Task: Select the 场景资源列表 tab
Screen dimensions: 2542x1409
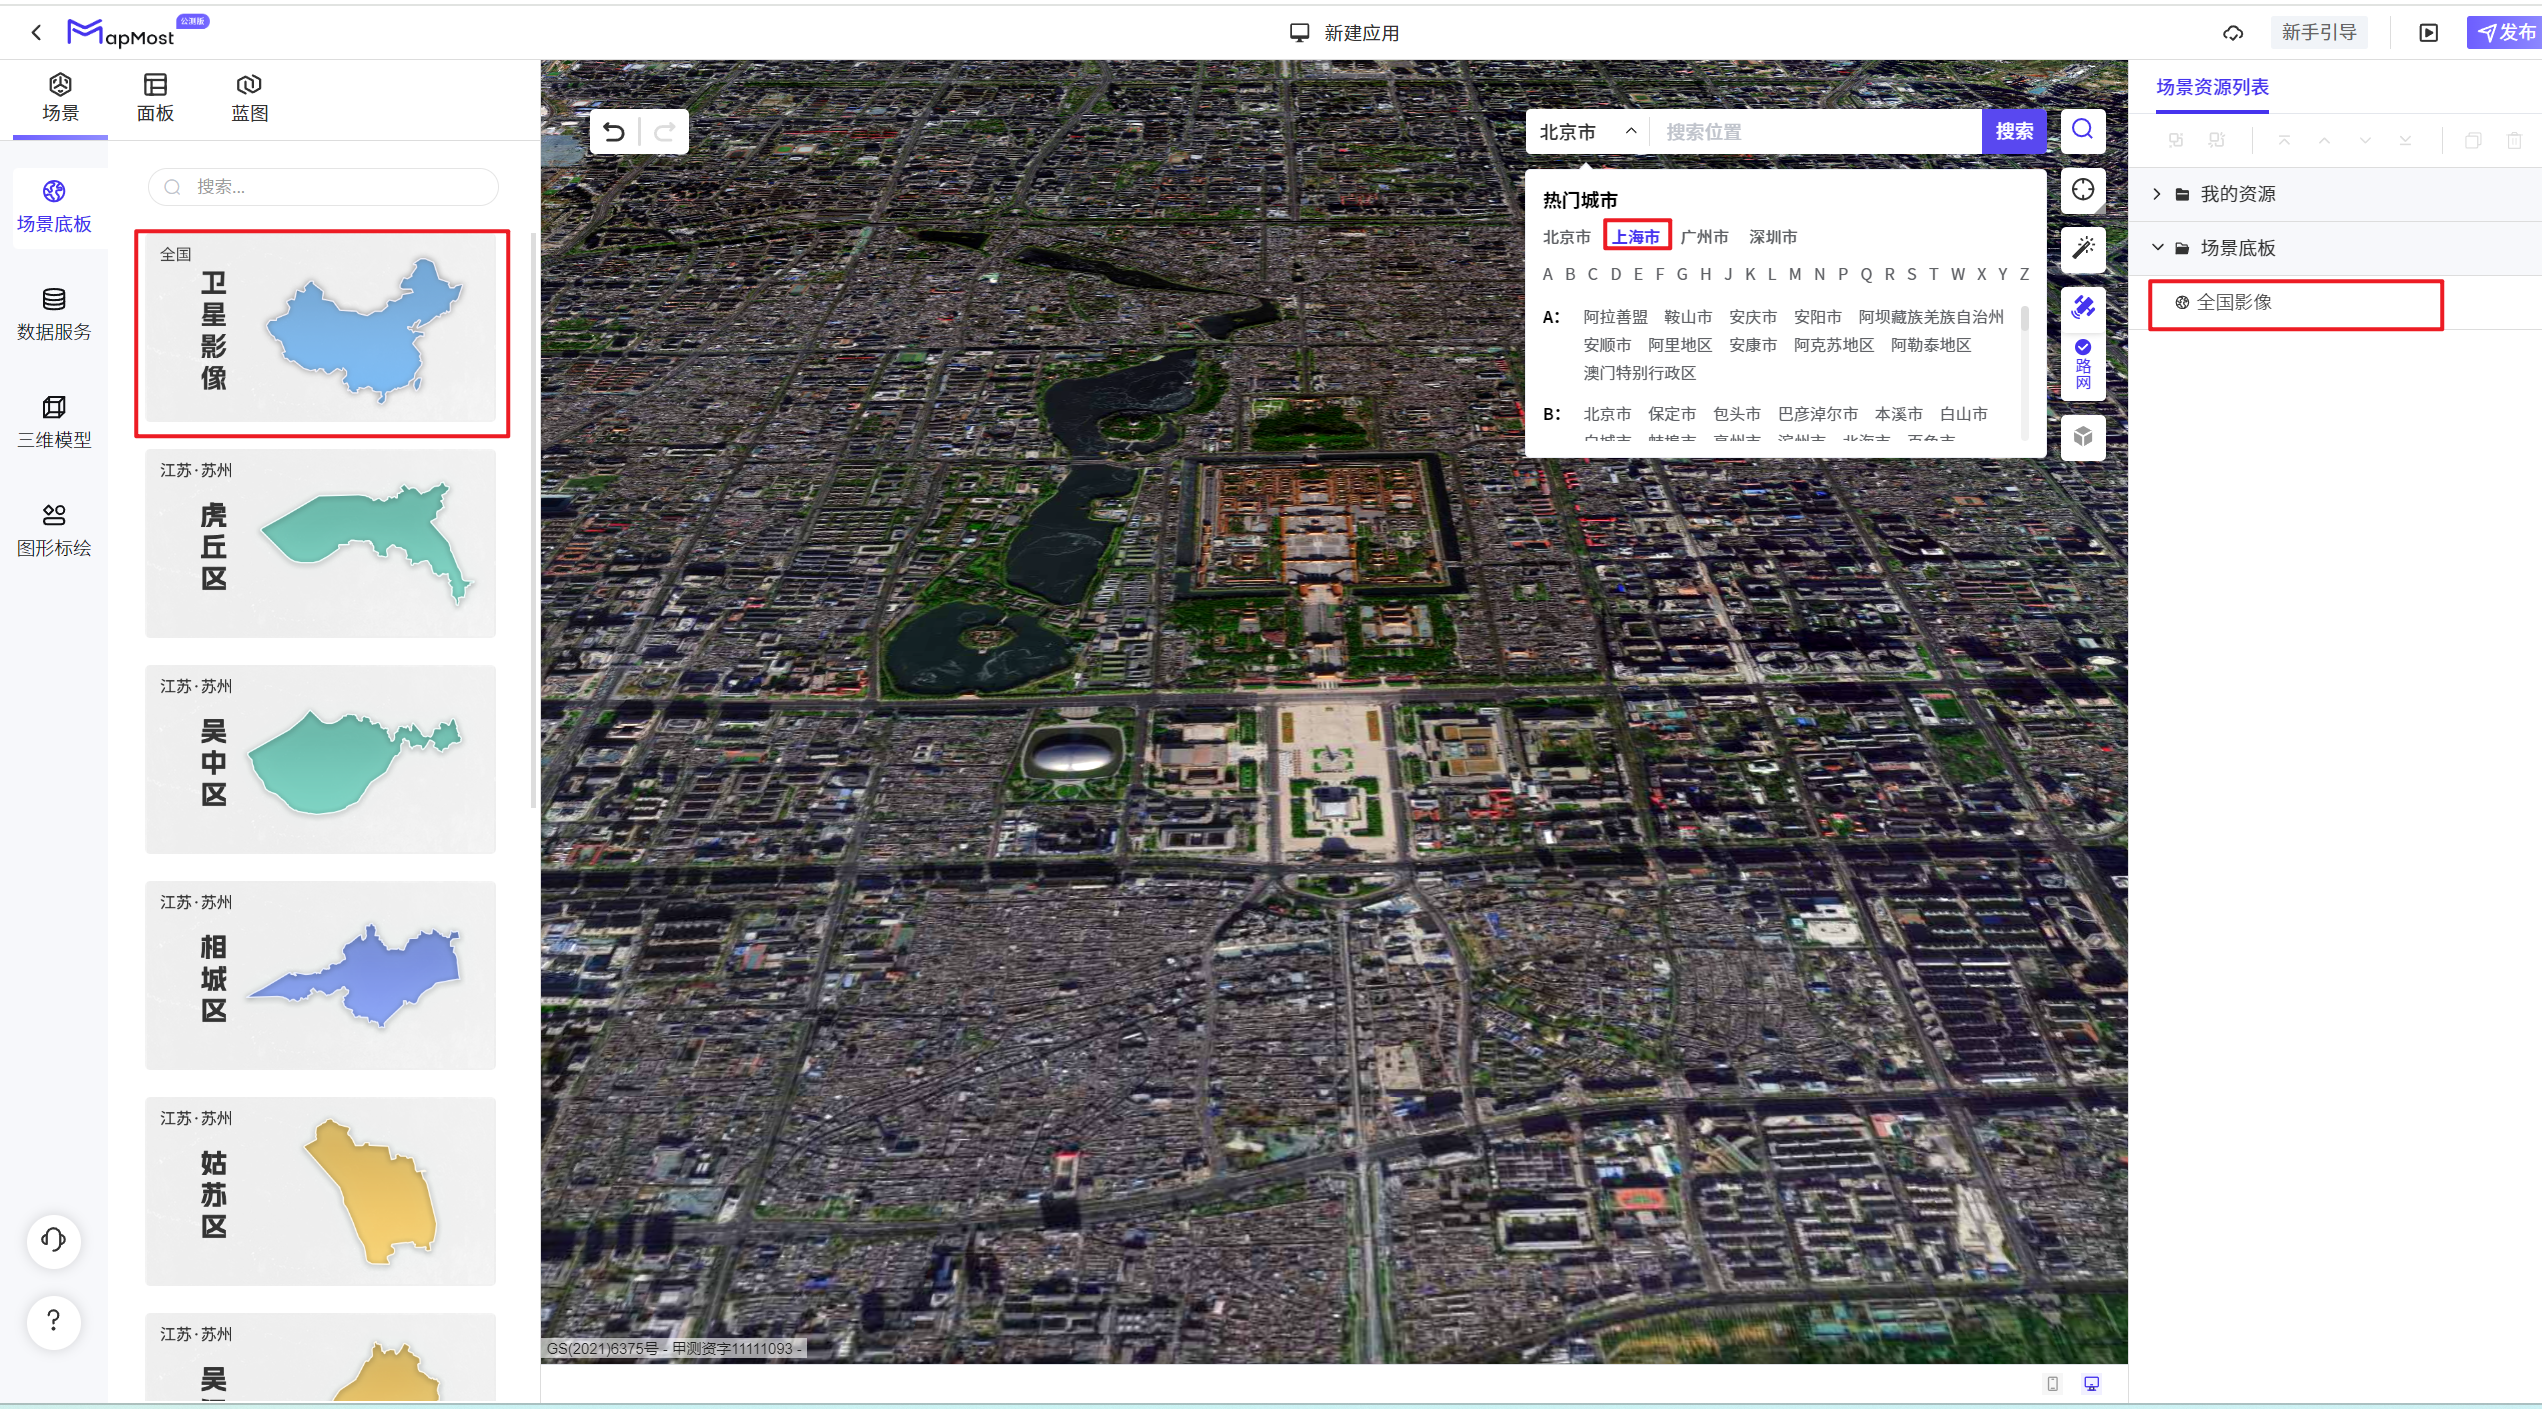Action: tap(2212, 87)
